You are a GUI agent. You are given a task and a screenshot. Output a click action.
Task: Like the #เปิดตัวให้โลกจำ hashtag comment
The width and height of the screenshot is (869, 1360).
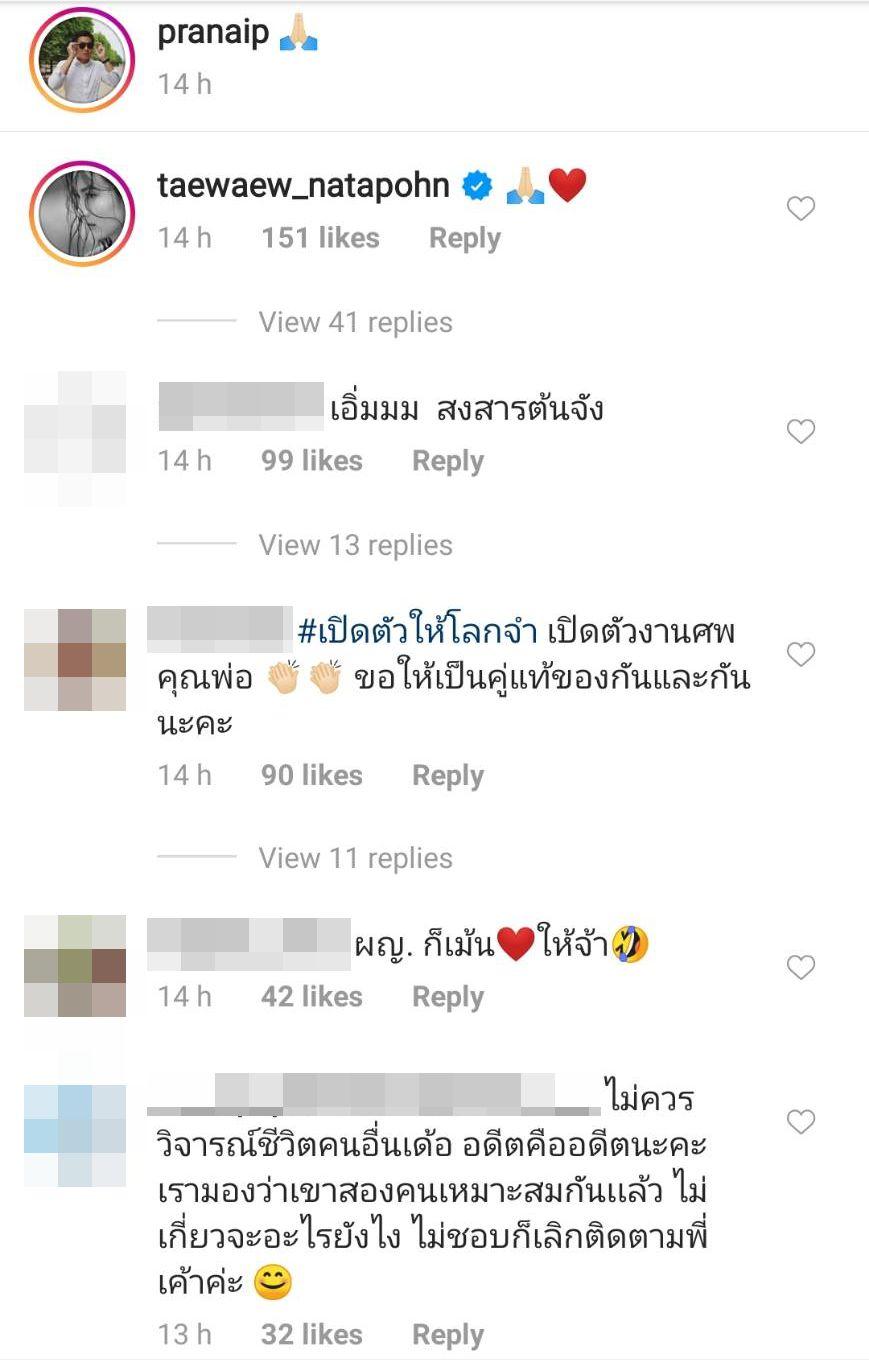pos(801,654)
